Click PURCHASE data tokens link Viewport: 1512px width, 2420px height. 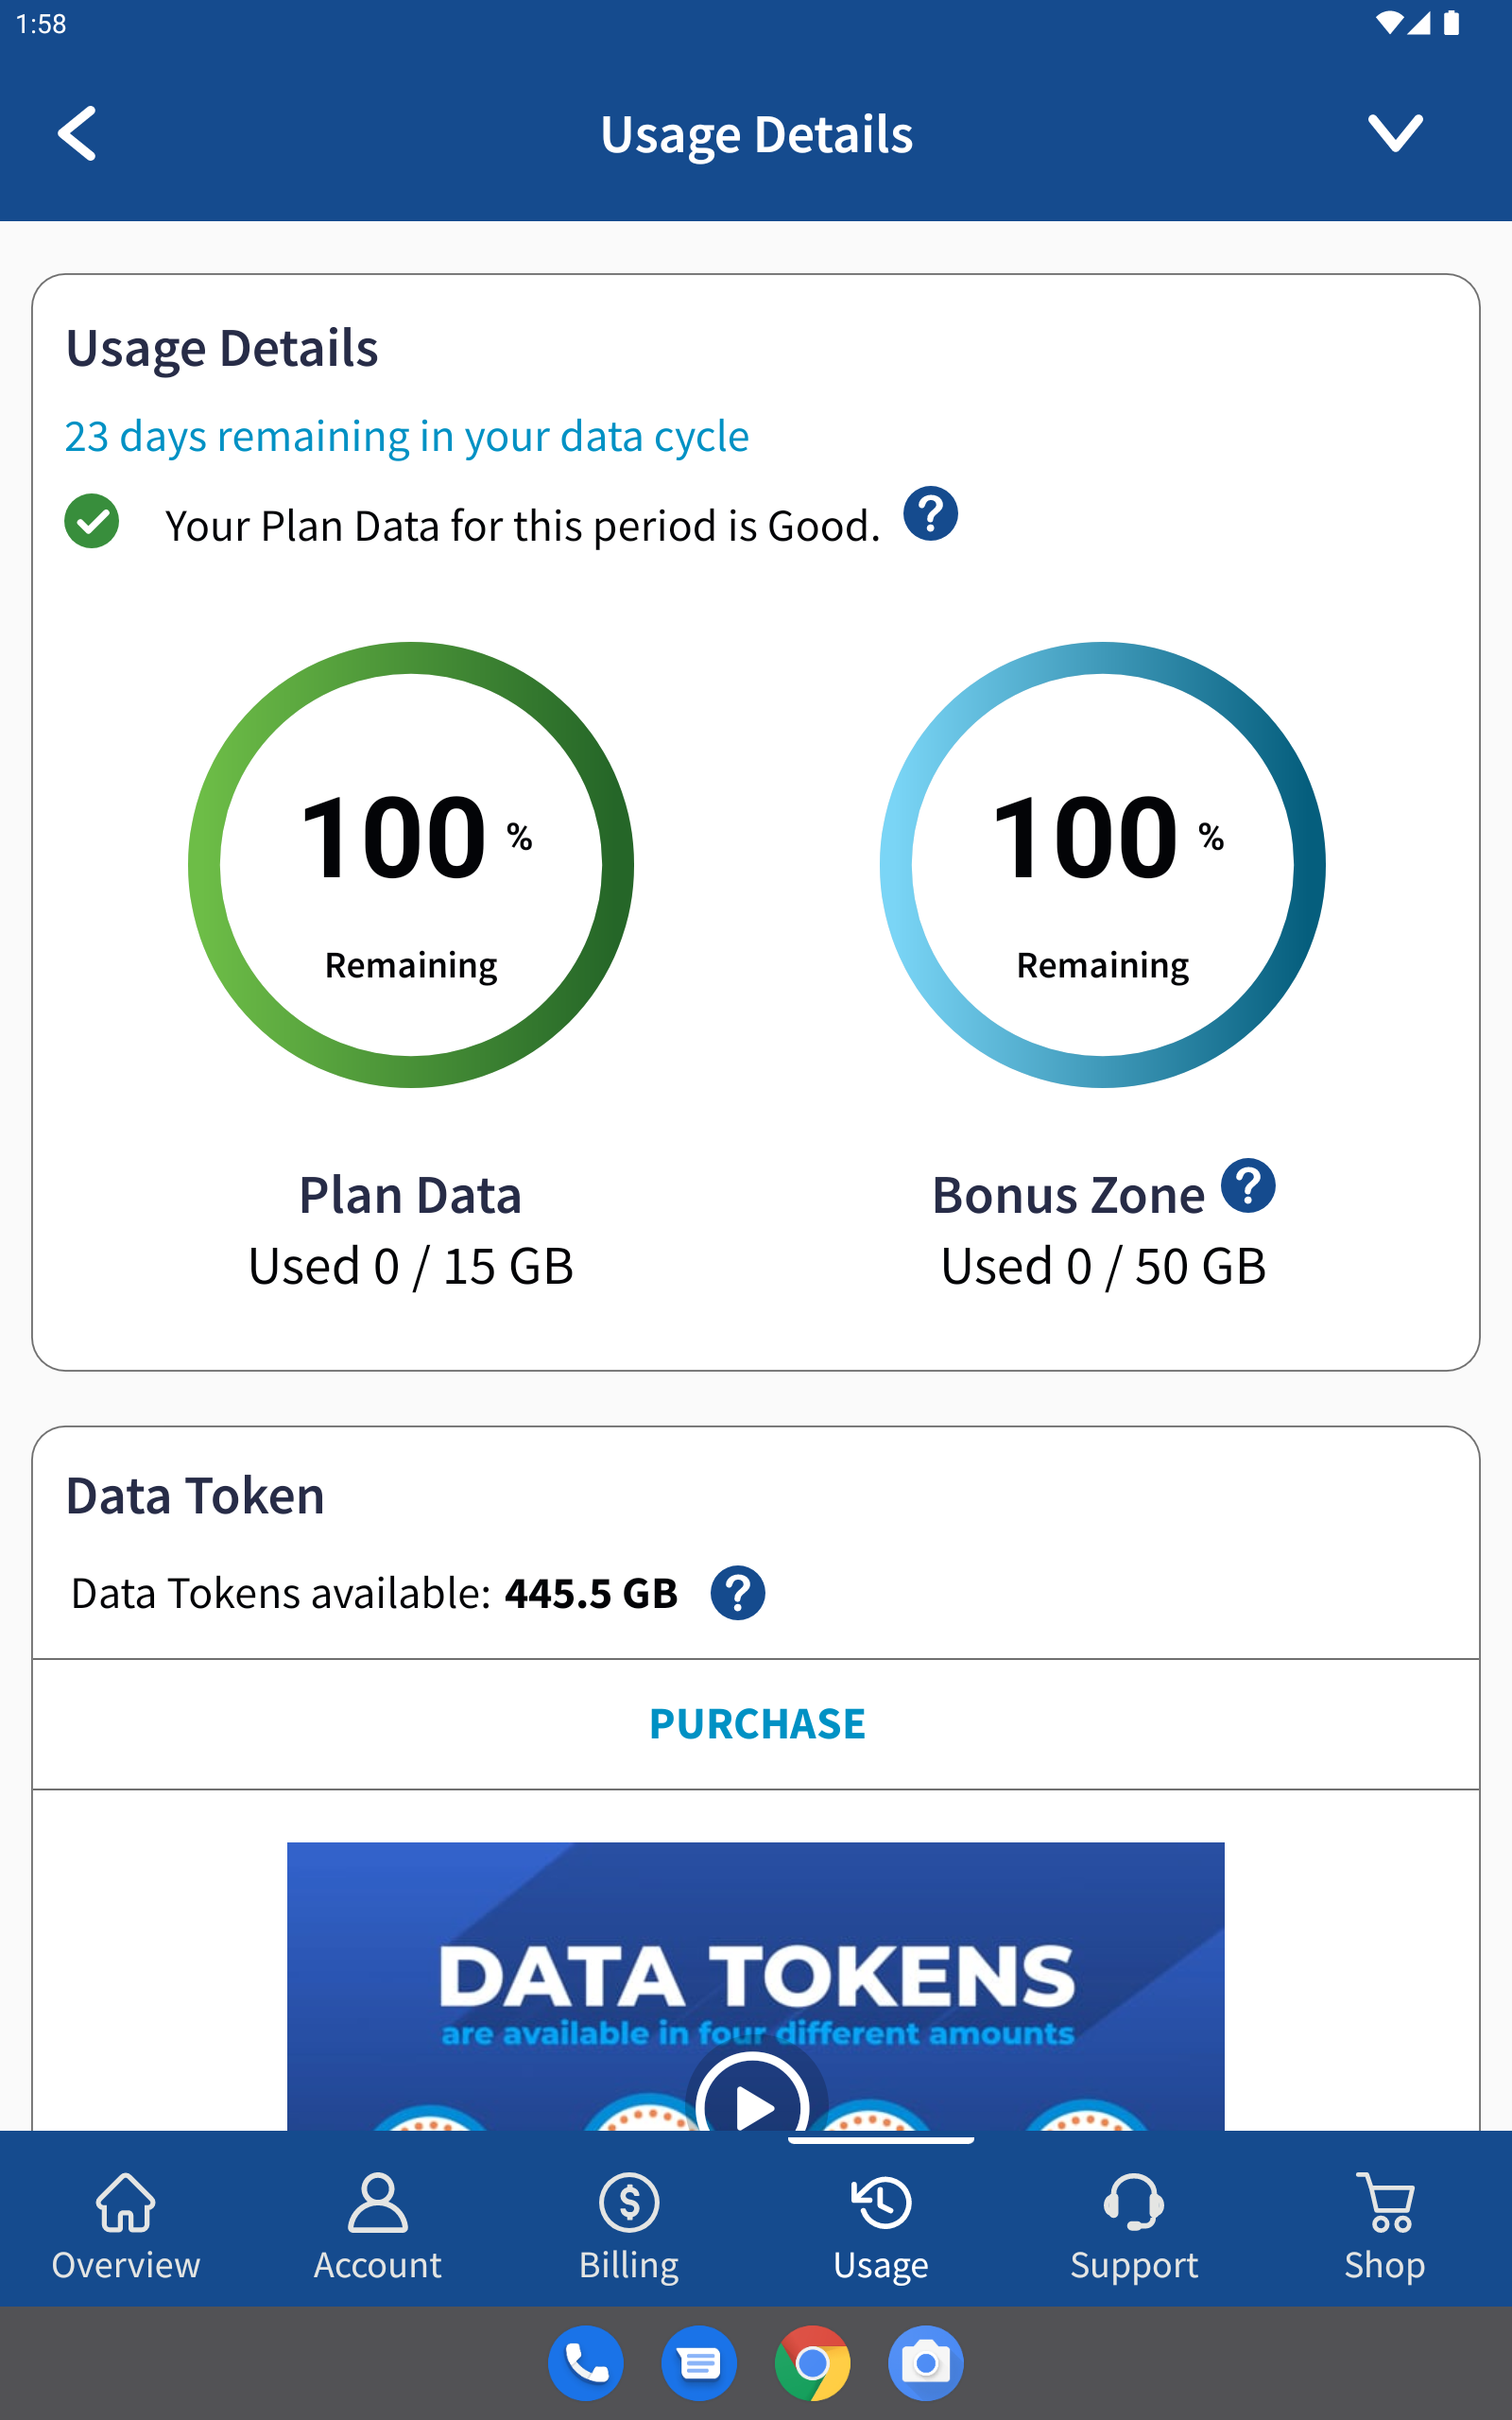(x=757, y=1724)
